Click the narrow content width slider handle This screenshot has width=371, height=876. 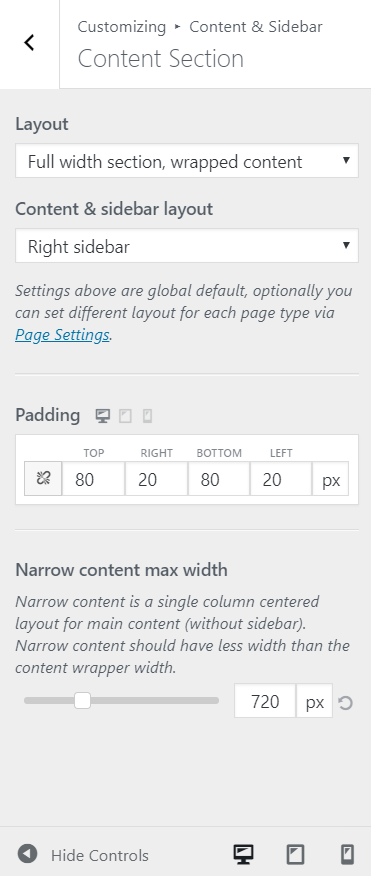[x=82, y=701]
